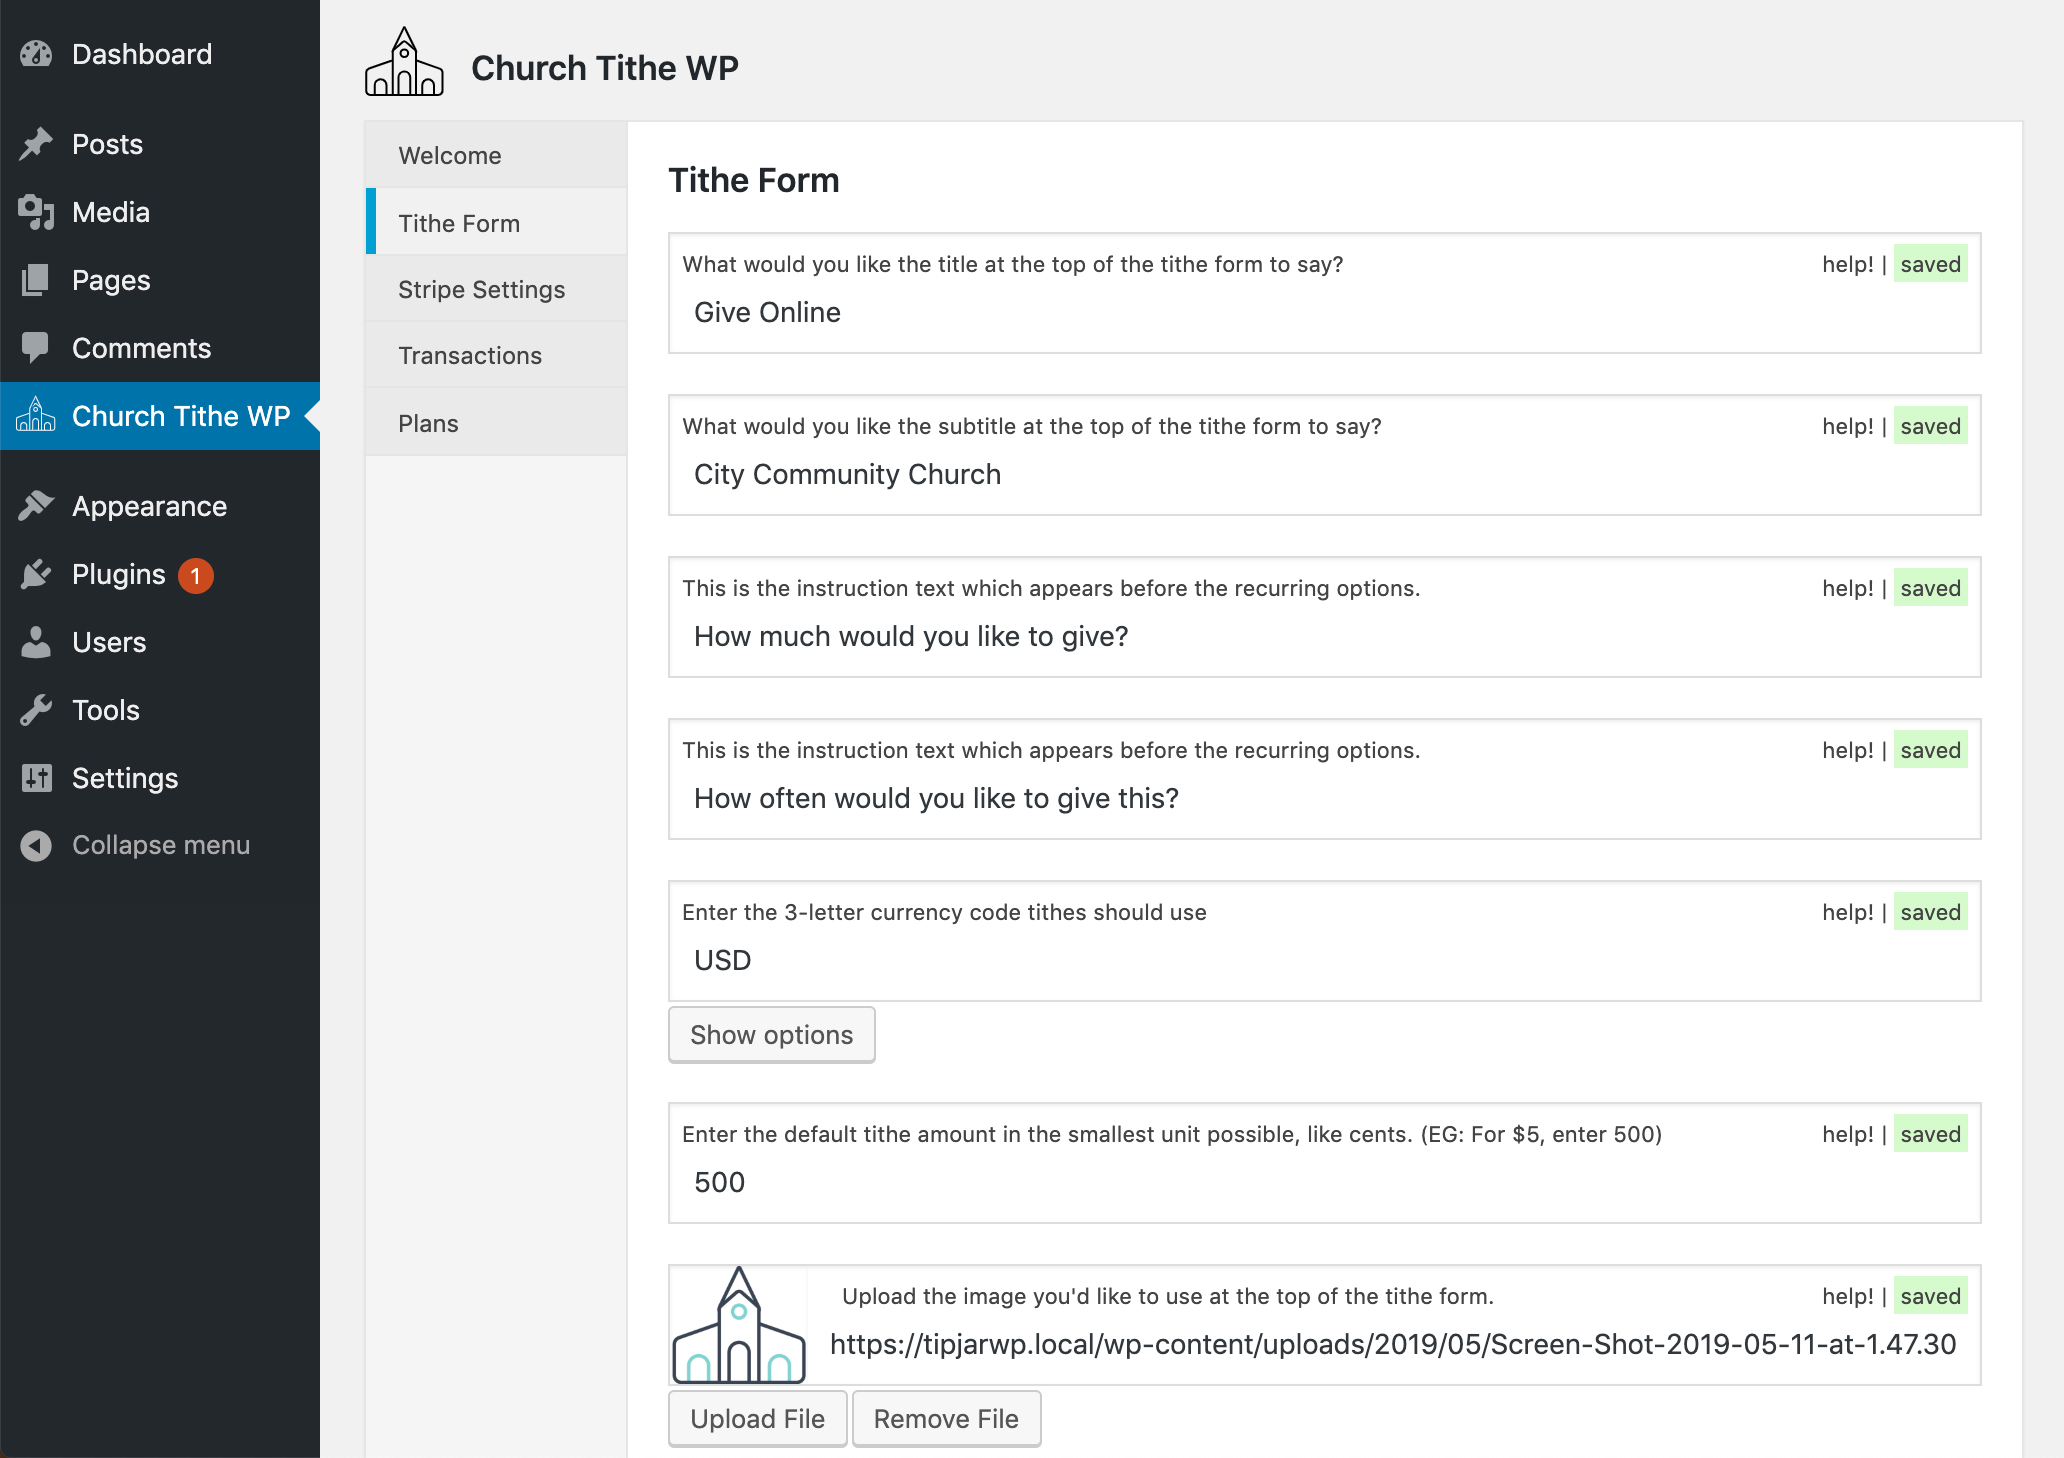Viewport: 2064px width, 1458px height.
Task: Click help! beside How much would you like
Action: pos(1847,588)
